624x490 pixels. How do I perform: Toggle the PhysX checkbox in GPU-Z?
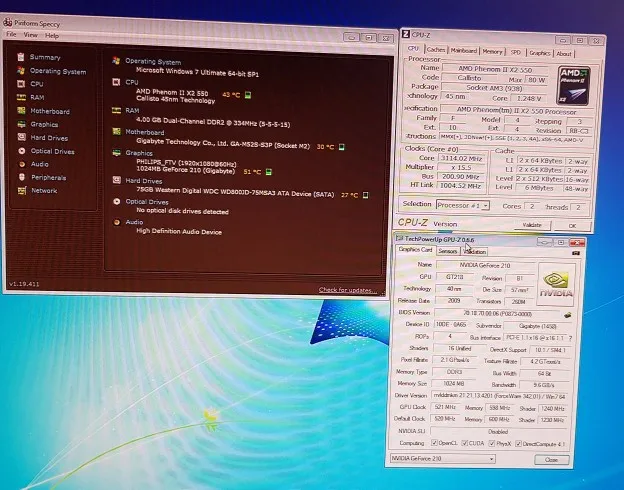491,443
